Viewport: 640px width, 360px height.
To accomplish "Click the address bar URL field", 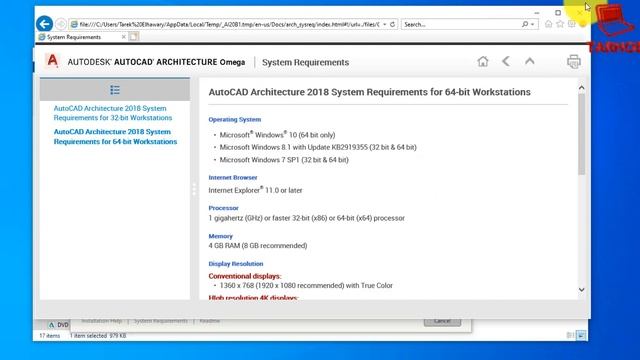I will click(229, 24).
